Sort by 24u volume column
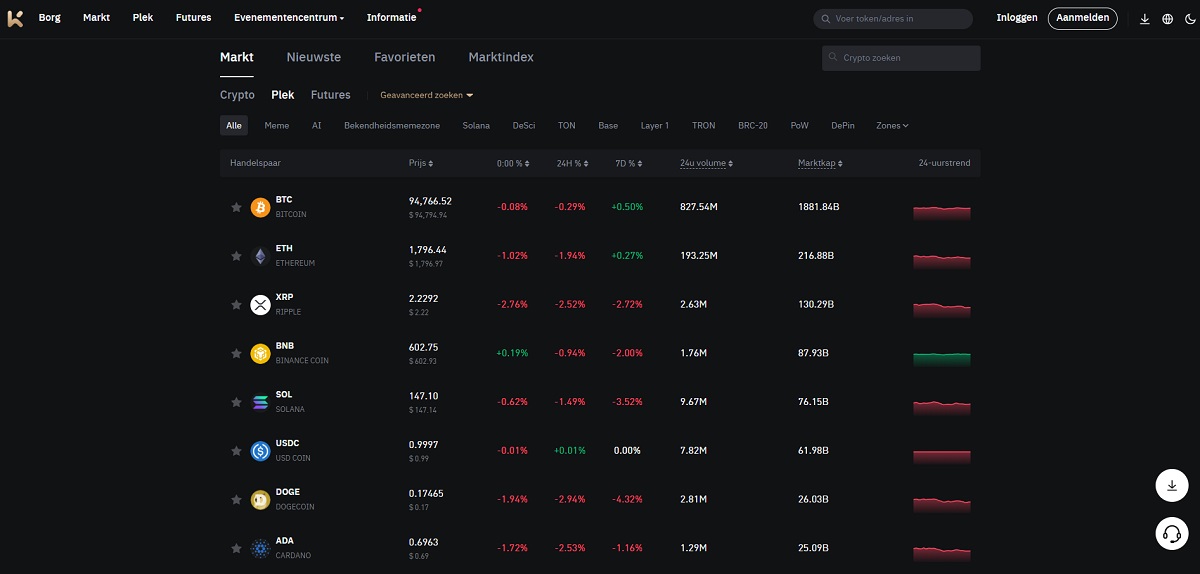 pos(707,163)
